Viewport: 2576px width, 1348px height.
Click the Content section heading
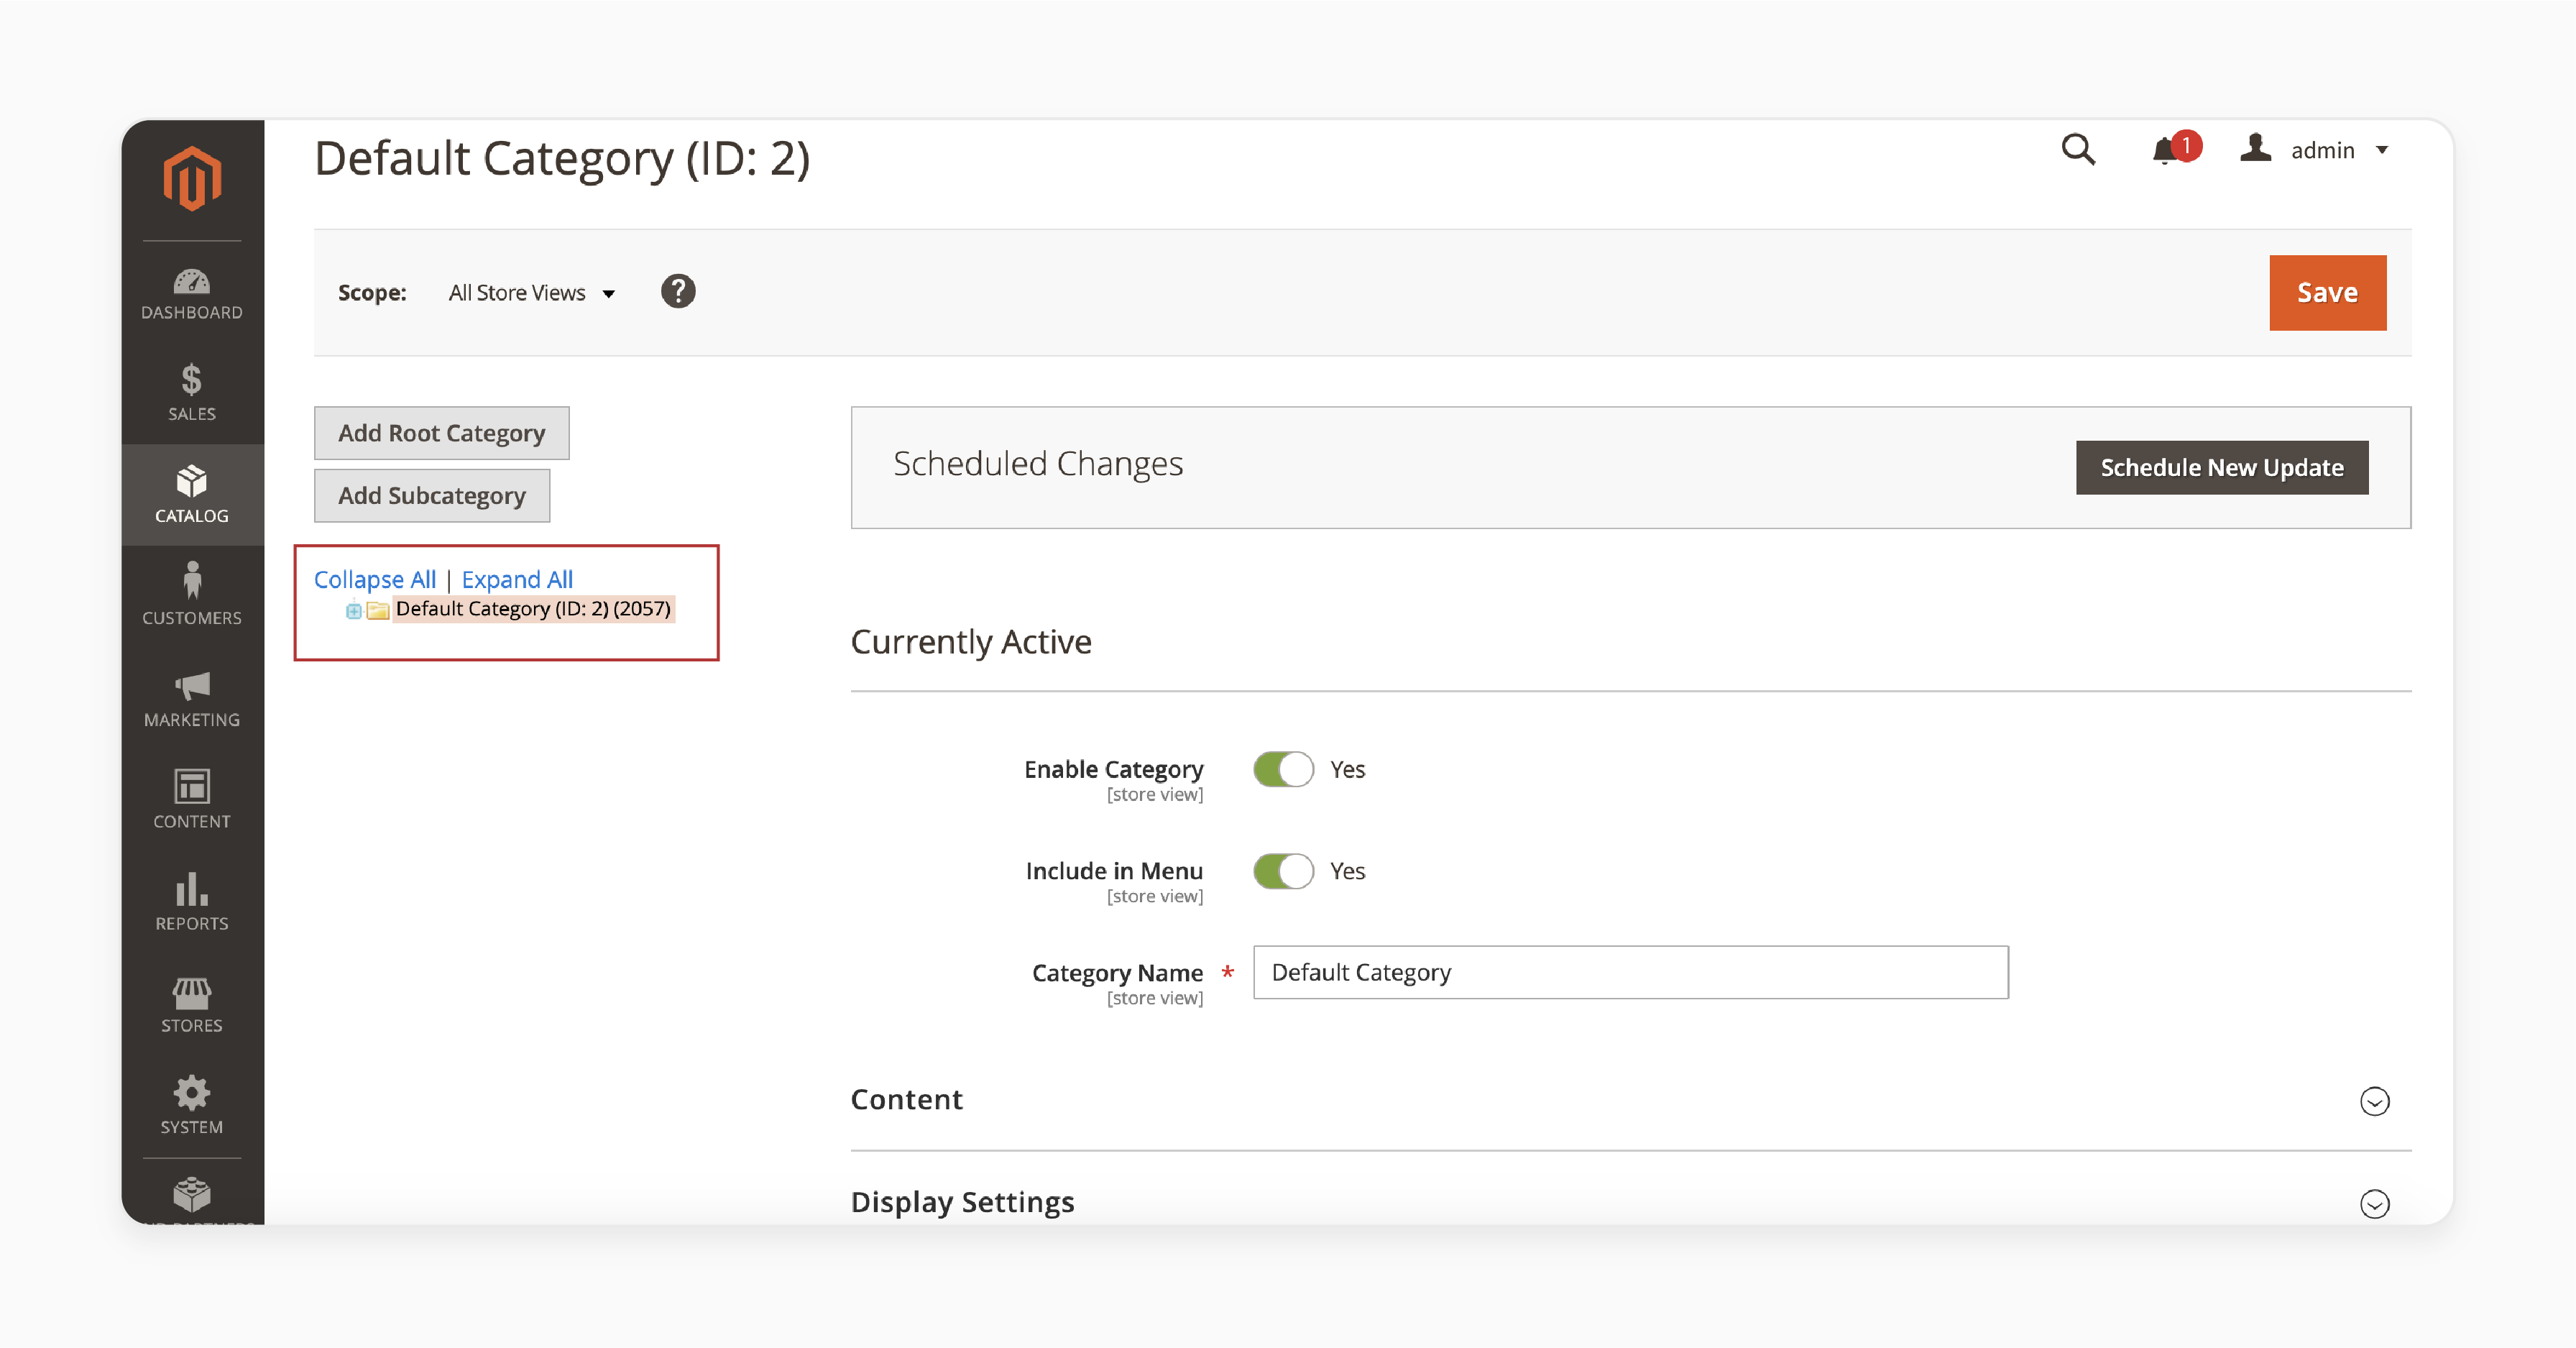(x=906, y=1100)
